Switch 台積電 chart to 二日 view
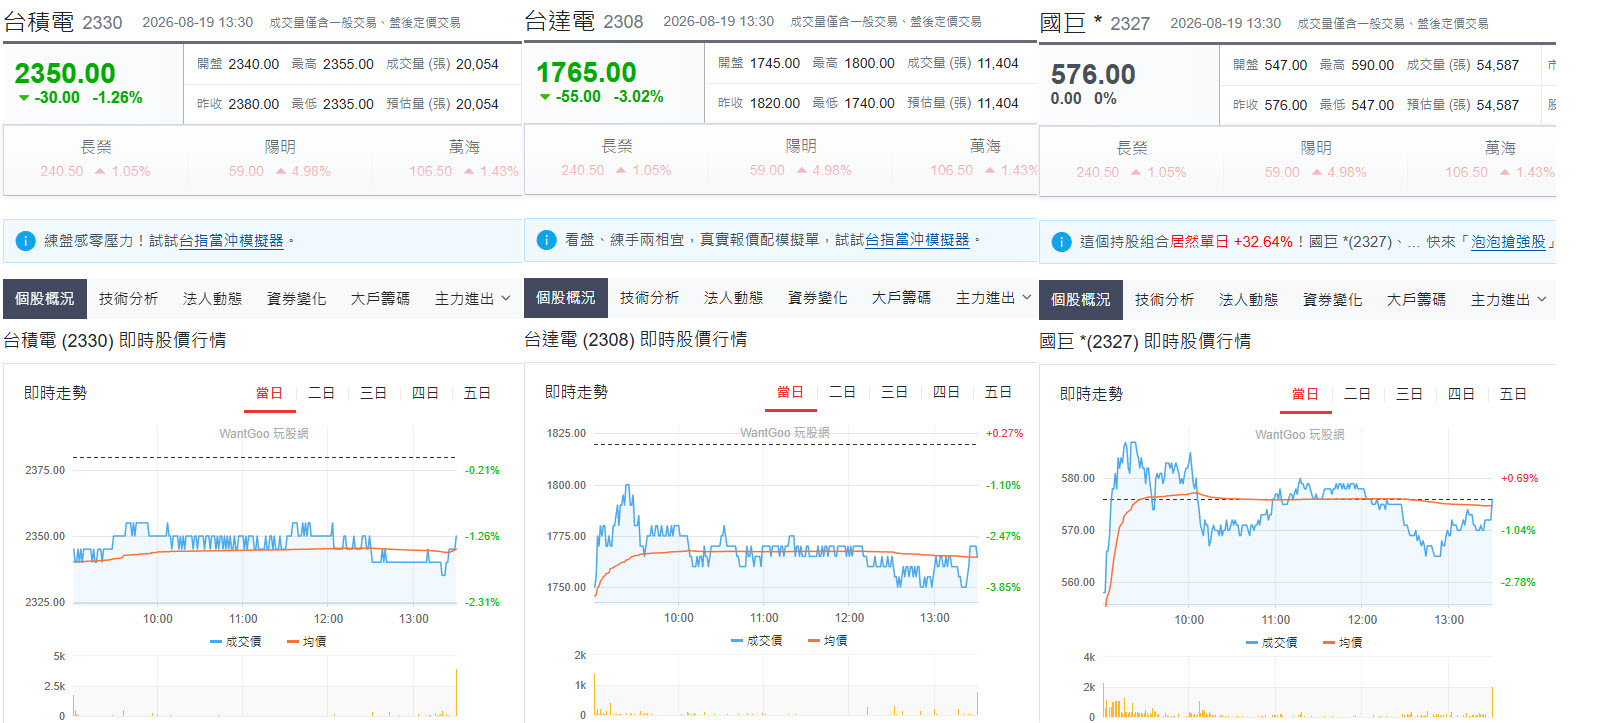 (321, 394)
